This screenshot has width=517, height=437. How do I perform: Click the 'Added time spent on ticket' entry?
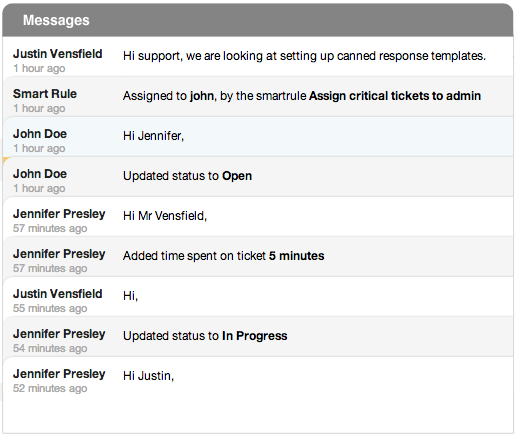258,256
